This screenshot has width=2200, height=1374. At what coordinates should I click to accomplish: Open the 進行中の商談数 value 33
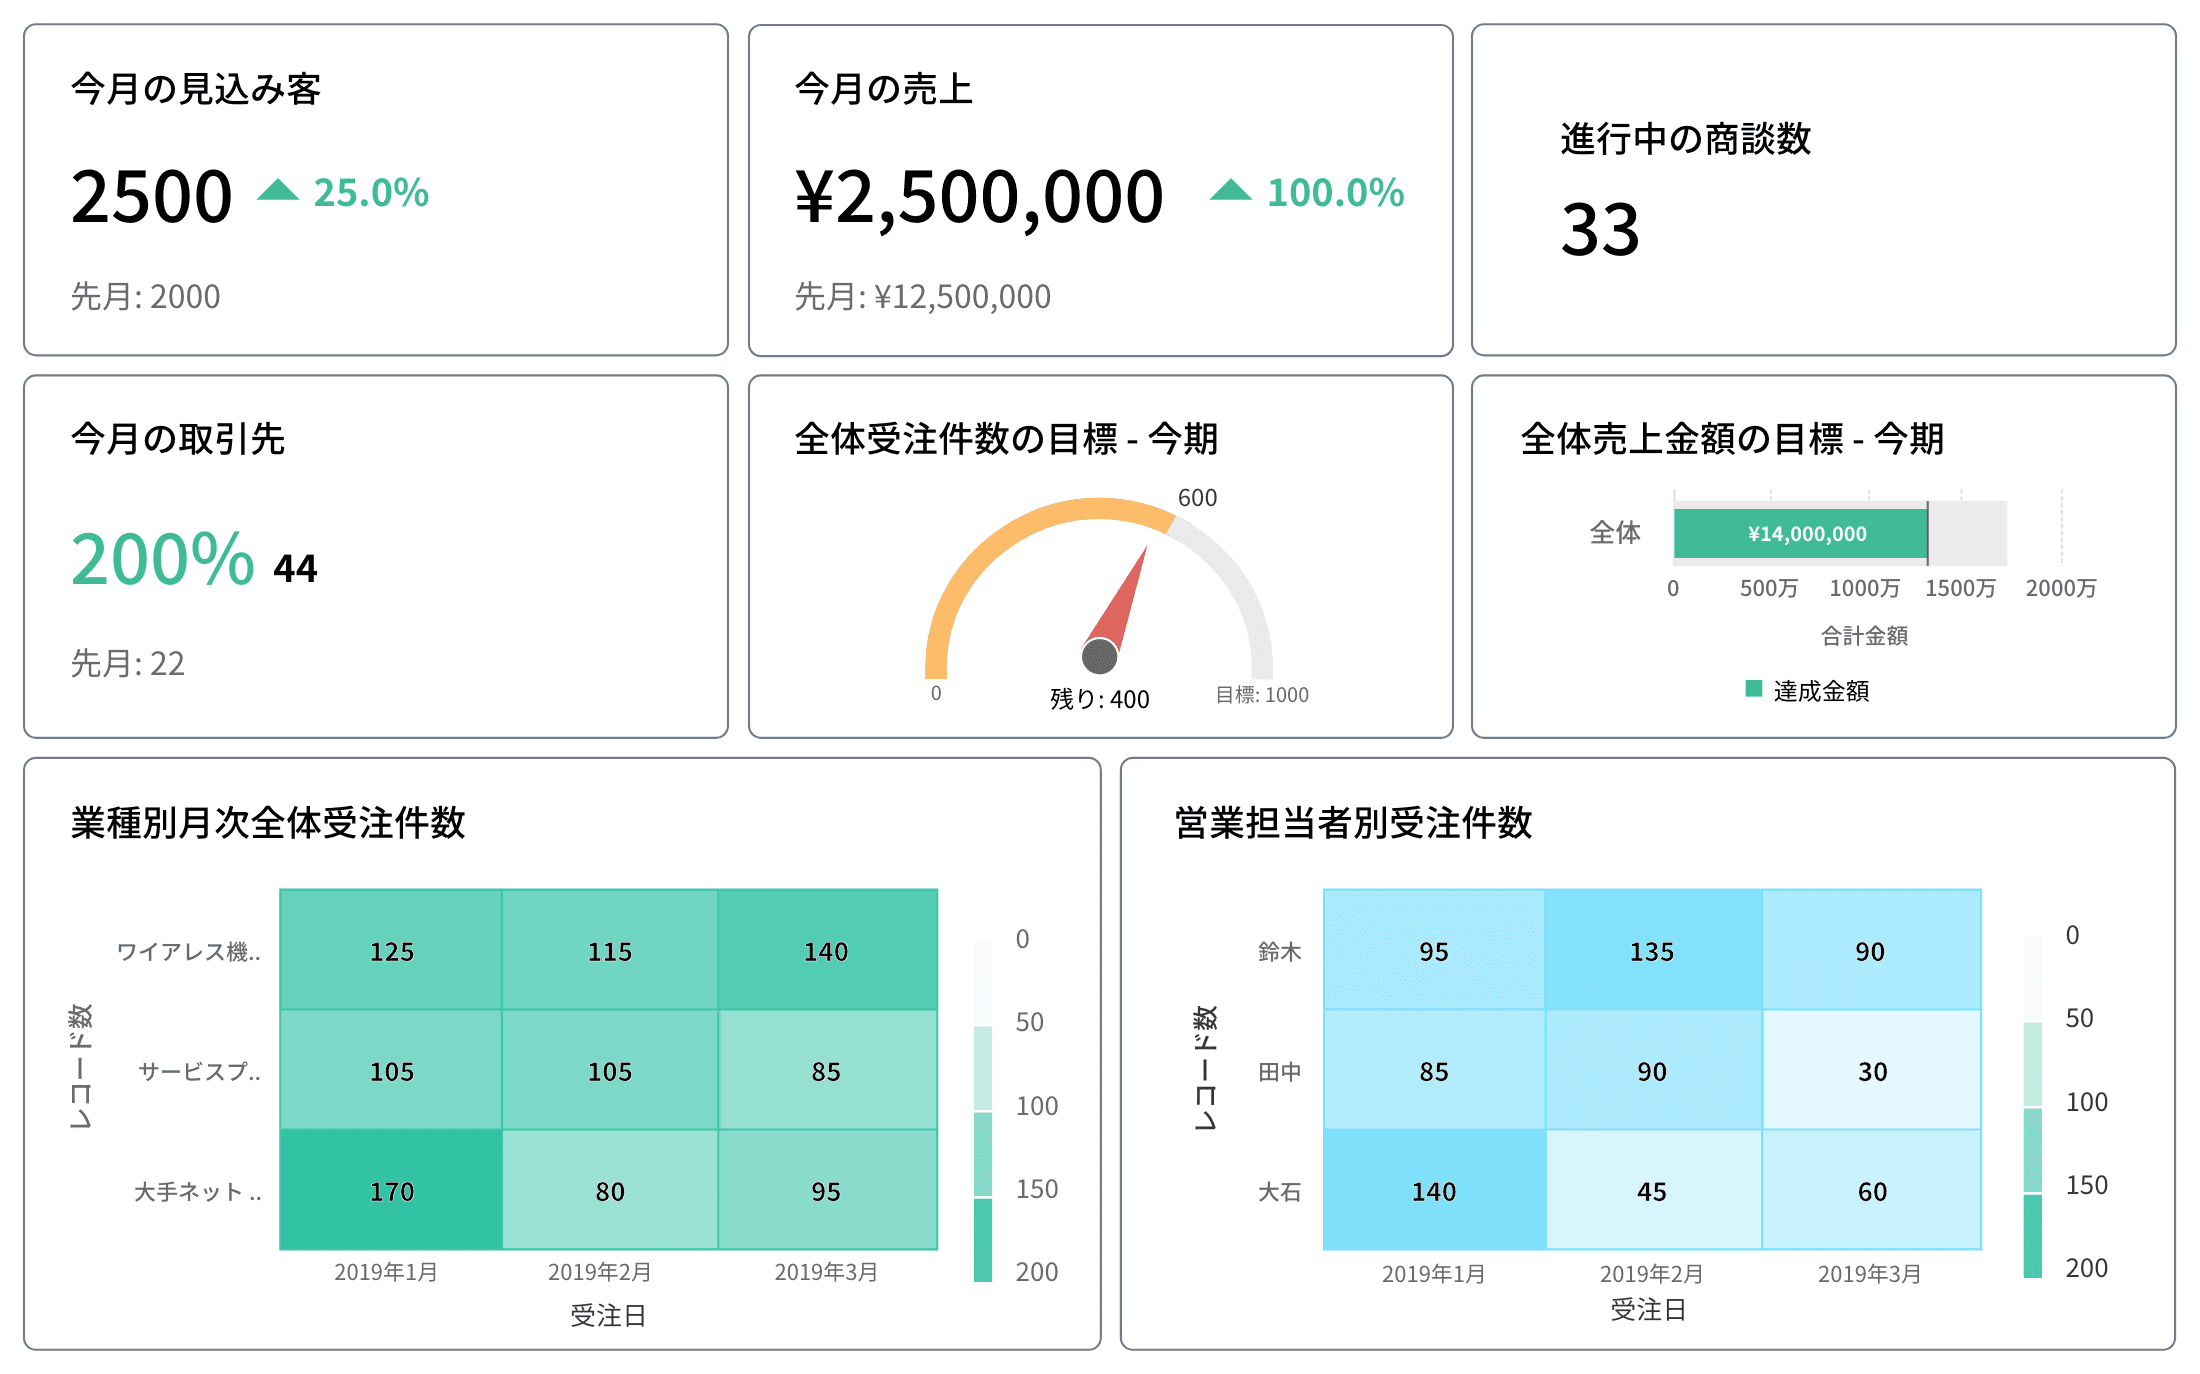click(1600, 230)
